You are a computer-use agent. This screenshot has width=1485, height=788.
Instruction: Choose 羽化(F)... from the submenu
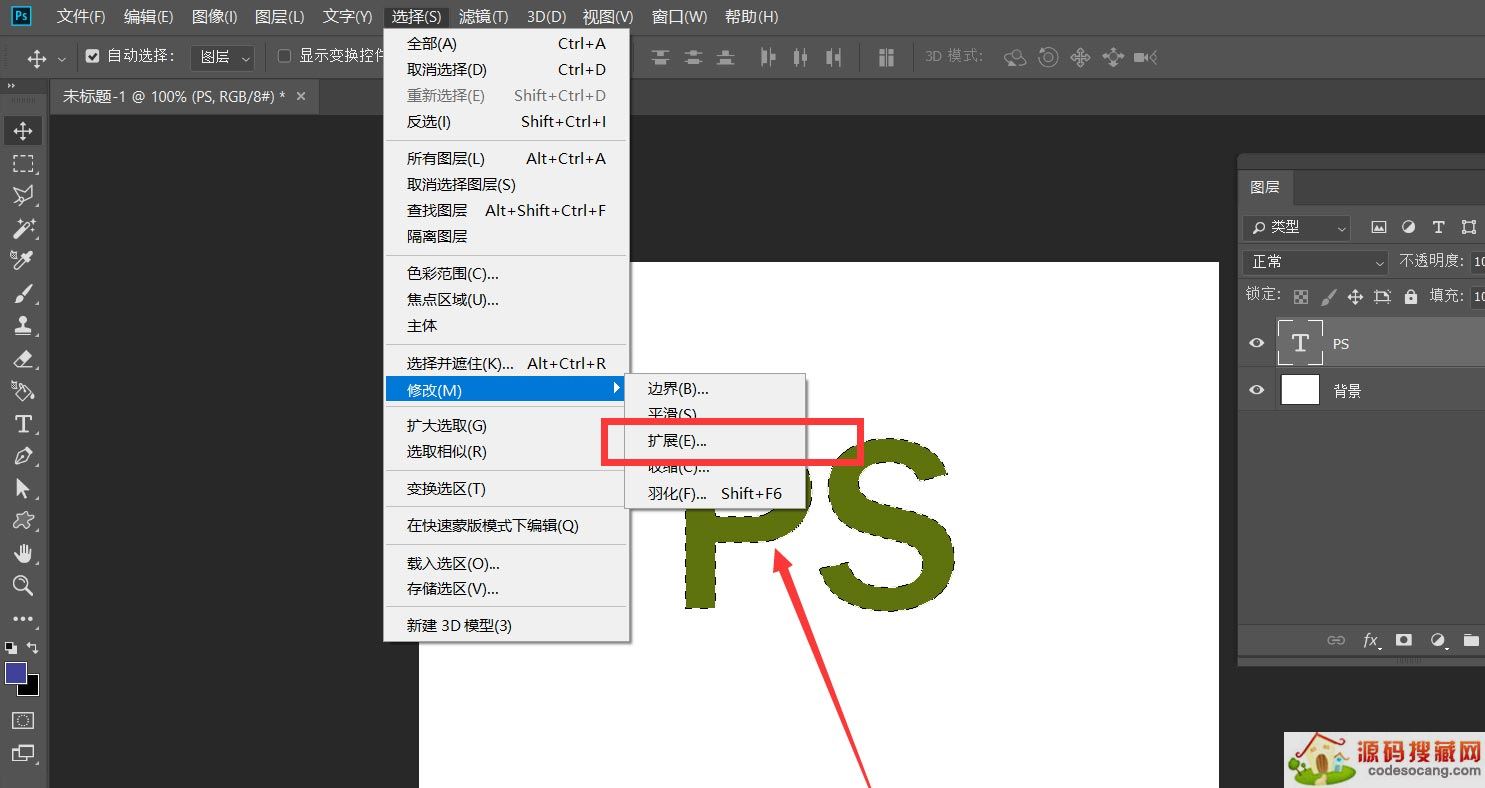click(x=715, y=493)
